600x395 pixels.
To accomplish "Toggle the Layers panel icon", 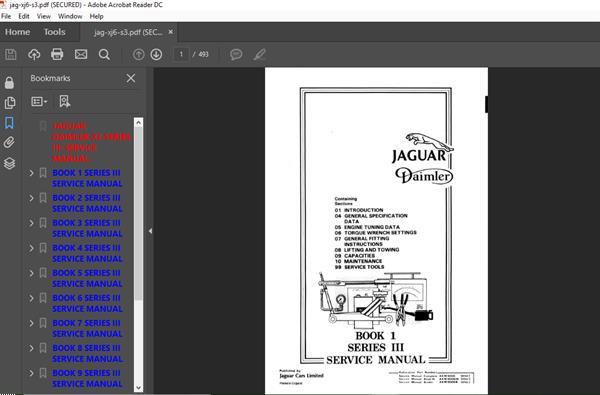I will pos(10,163).
